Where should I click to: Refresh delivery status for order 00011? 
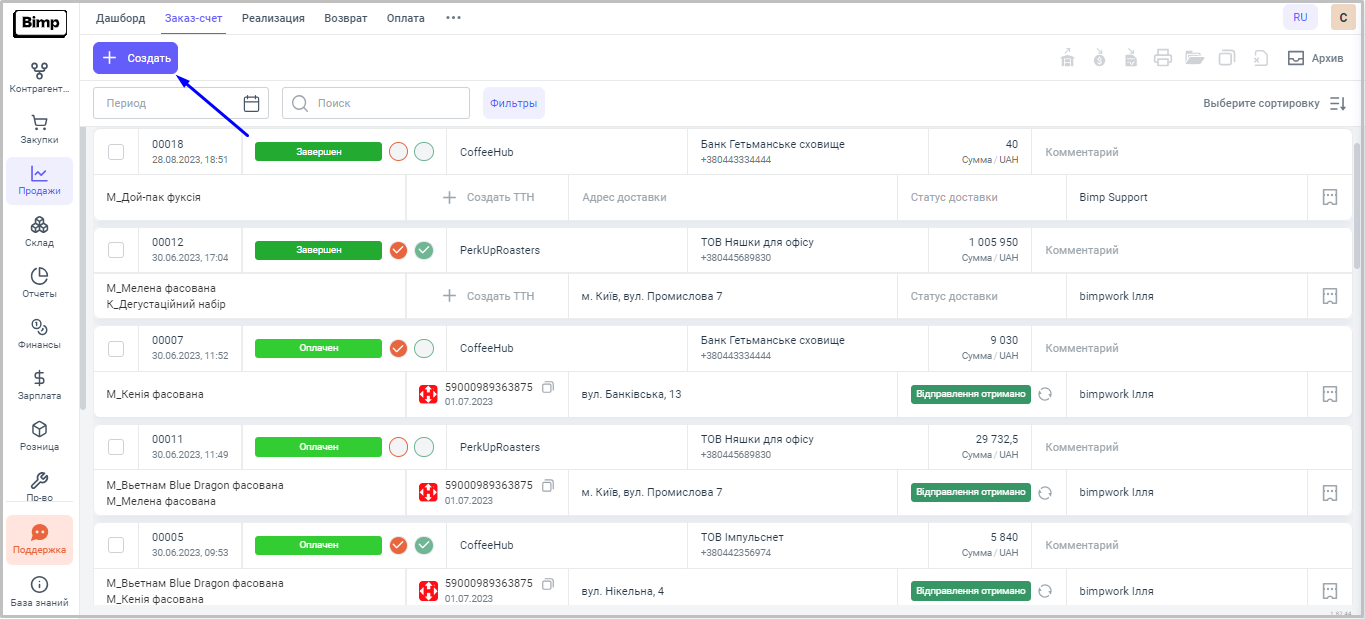[x=1045, y=492]
